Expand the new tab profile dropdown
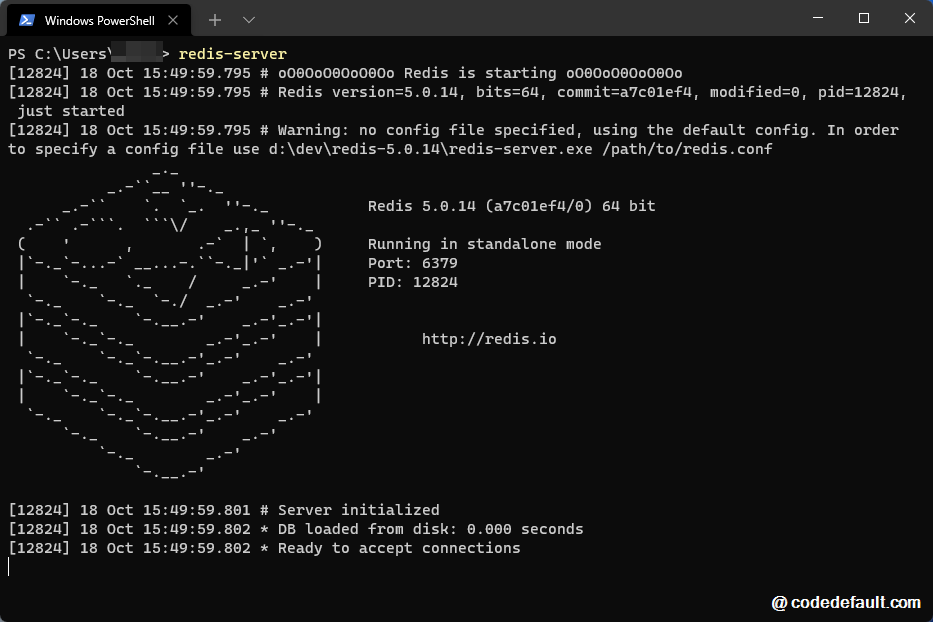Viewport: 933px width, 622px height. [249, 20]
